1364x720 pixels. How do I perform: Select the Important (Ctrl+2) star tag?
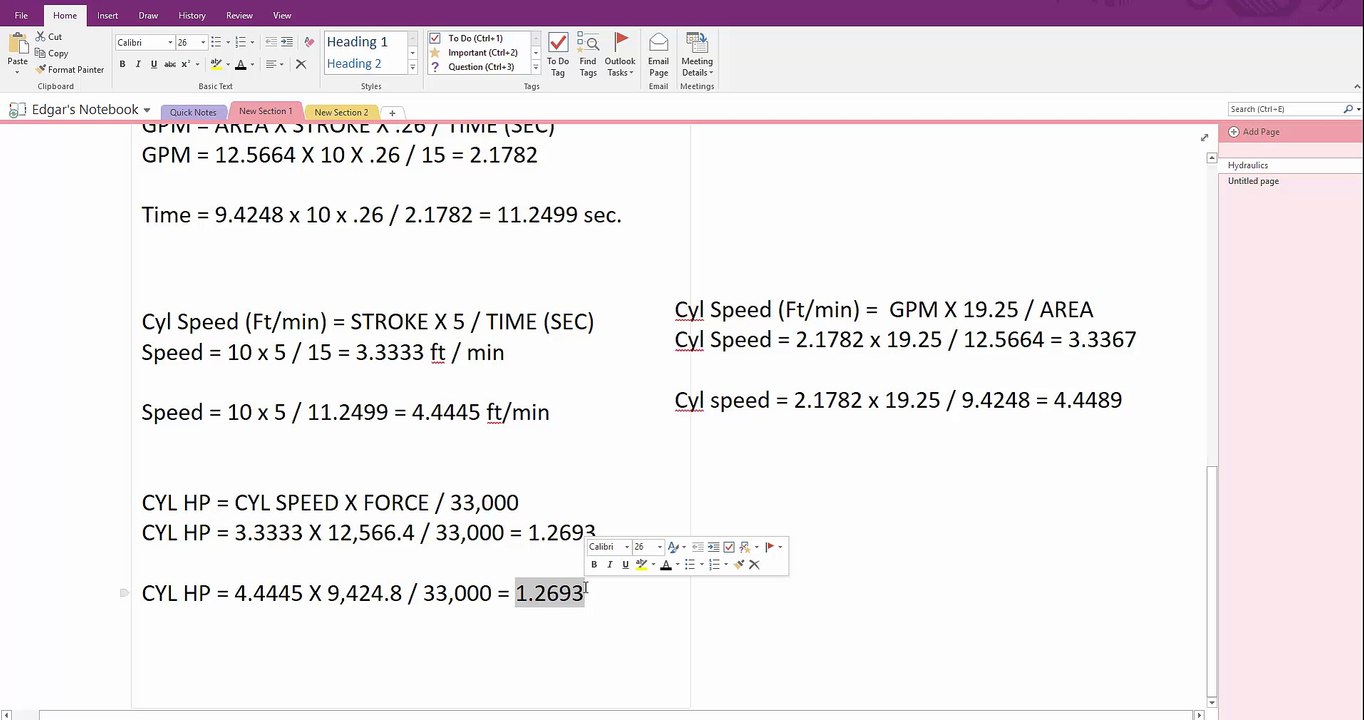click(x=478, y=53)
